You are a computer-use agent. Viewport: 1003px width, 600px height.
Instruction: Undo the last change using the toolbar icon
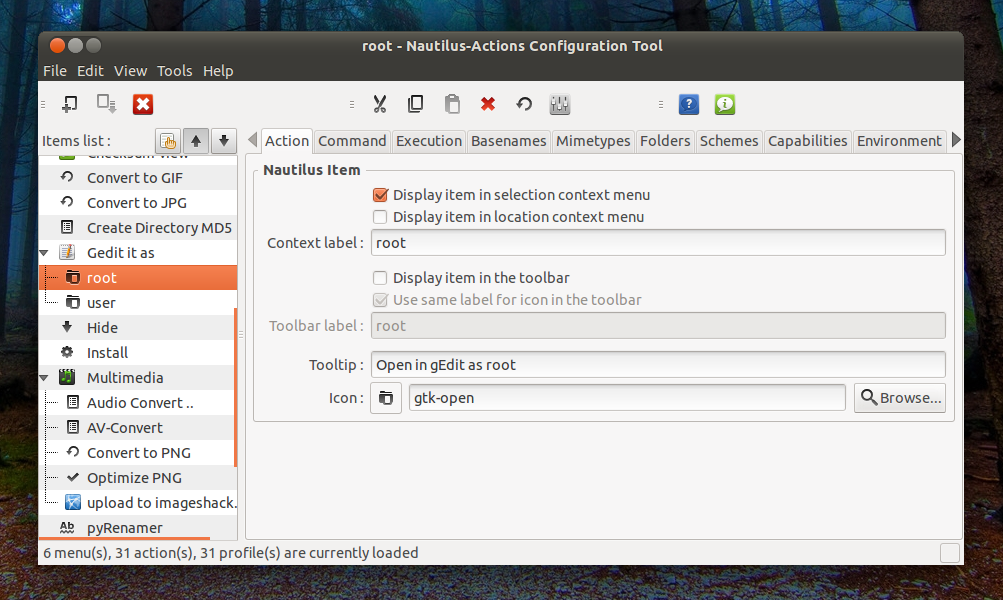coord(523,103)
